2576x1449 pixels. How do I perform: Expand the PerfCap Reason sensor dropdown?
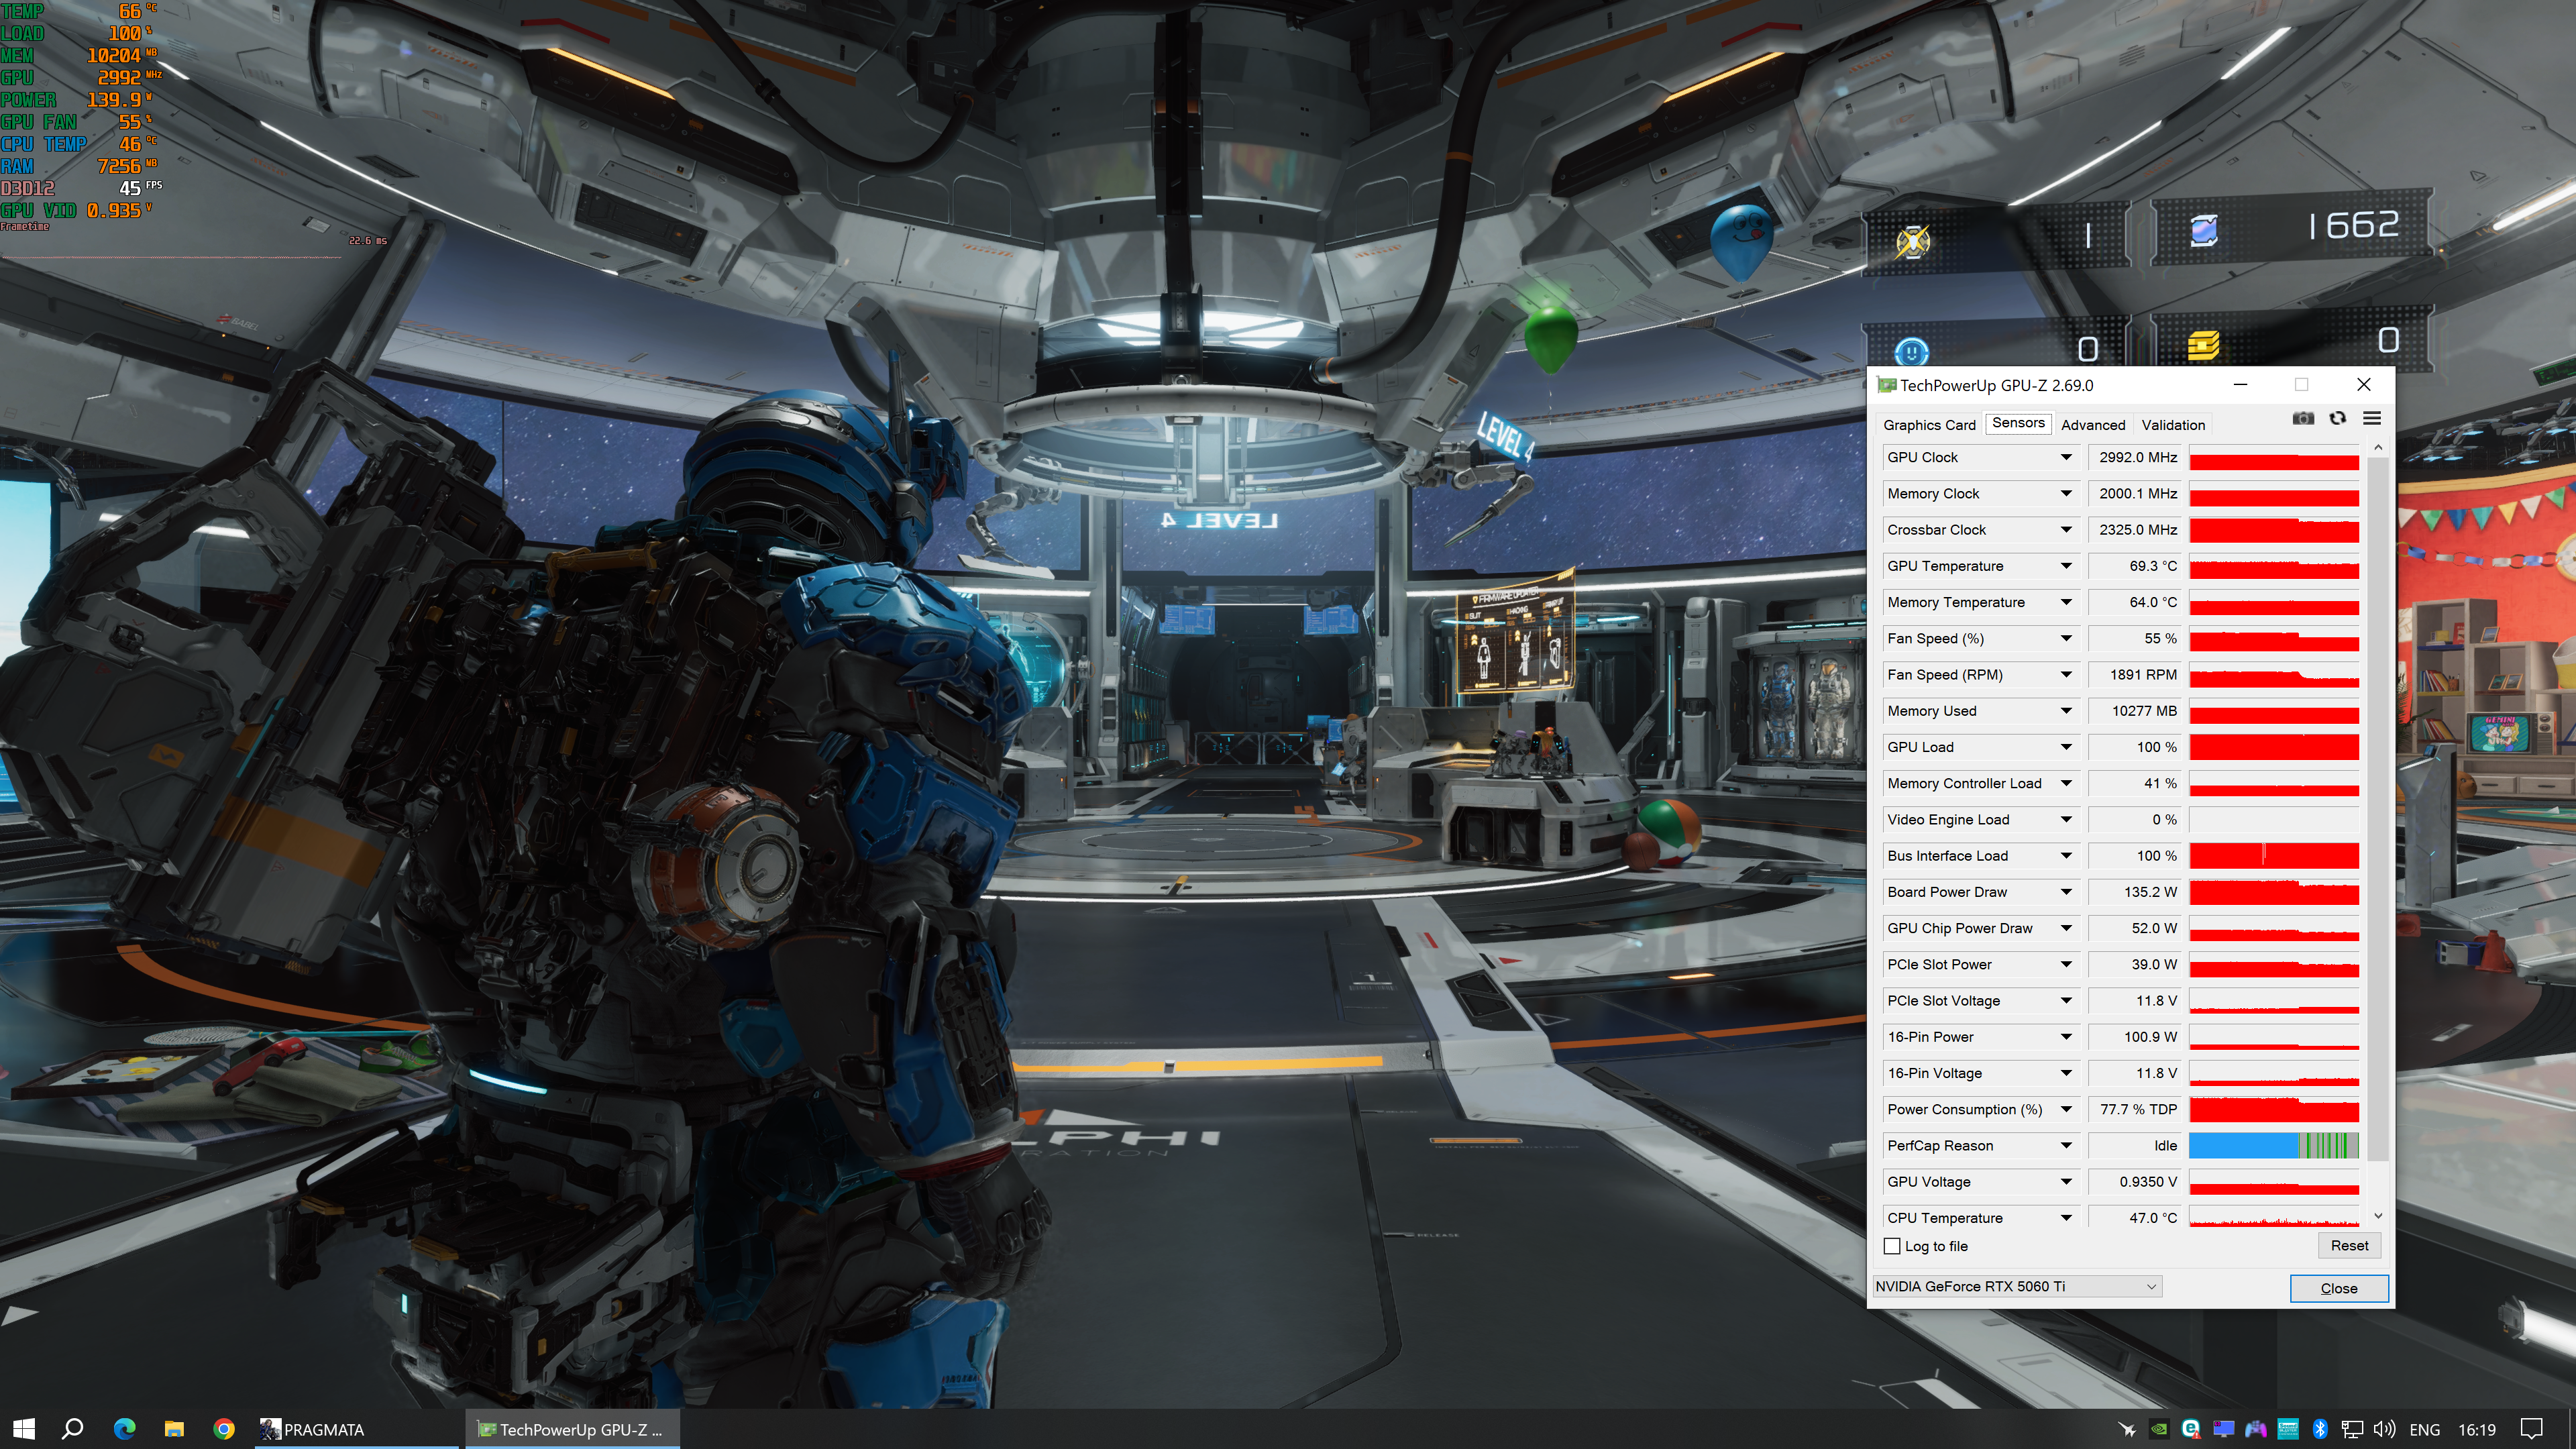coord(2066,1146)
